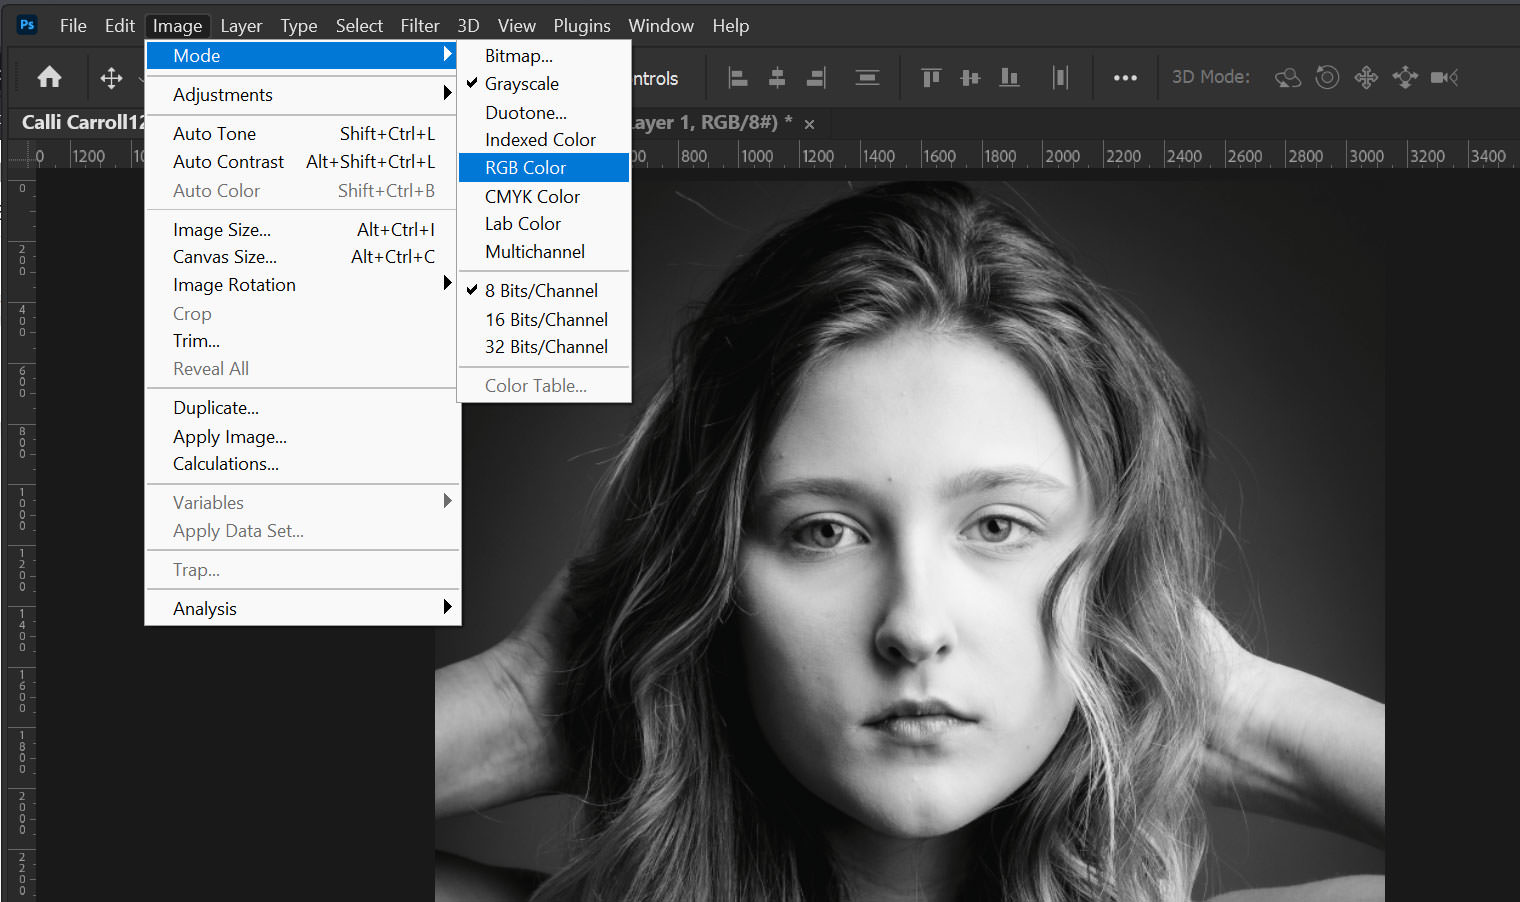The height and width of the screenshot is (902, 1520).
Task: Expand the Mode submenu
Action: pyautogui.click(x=301, y=56)
